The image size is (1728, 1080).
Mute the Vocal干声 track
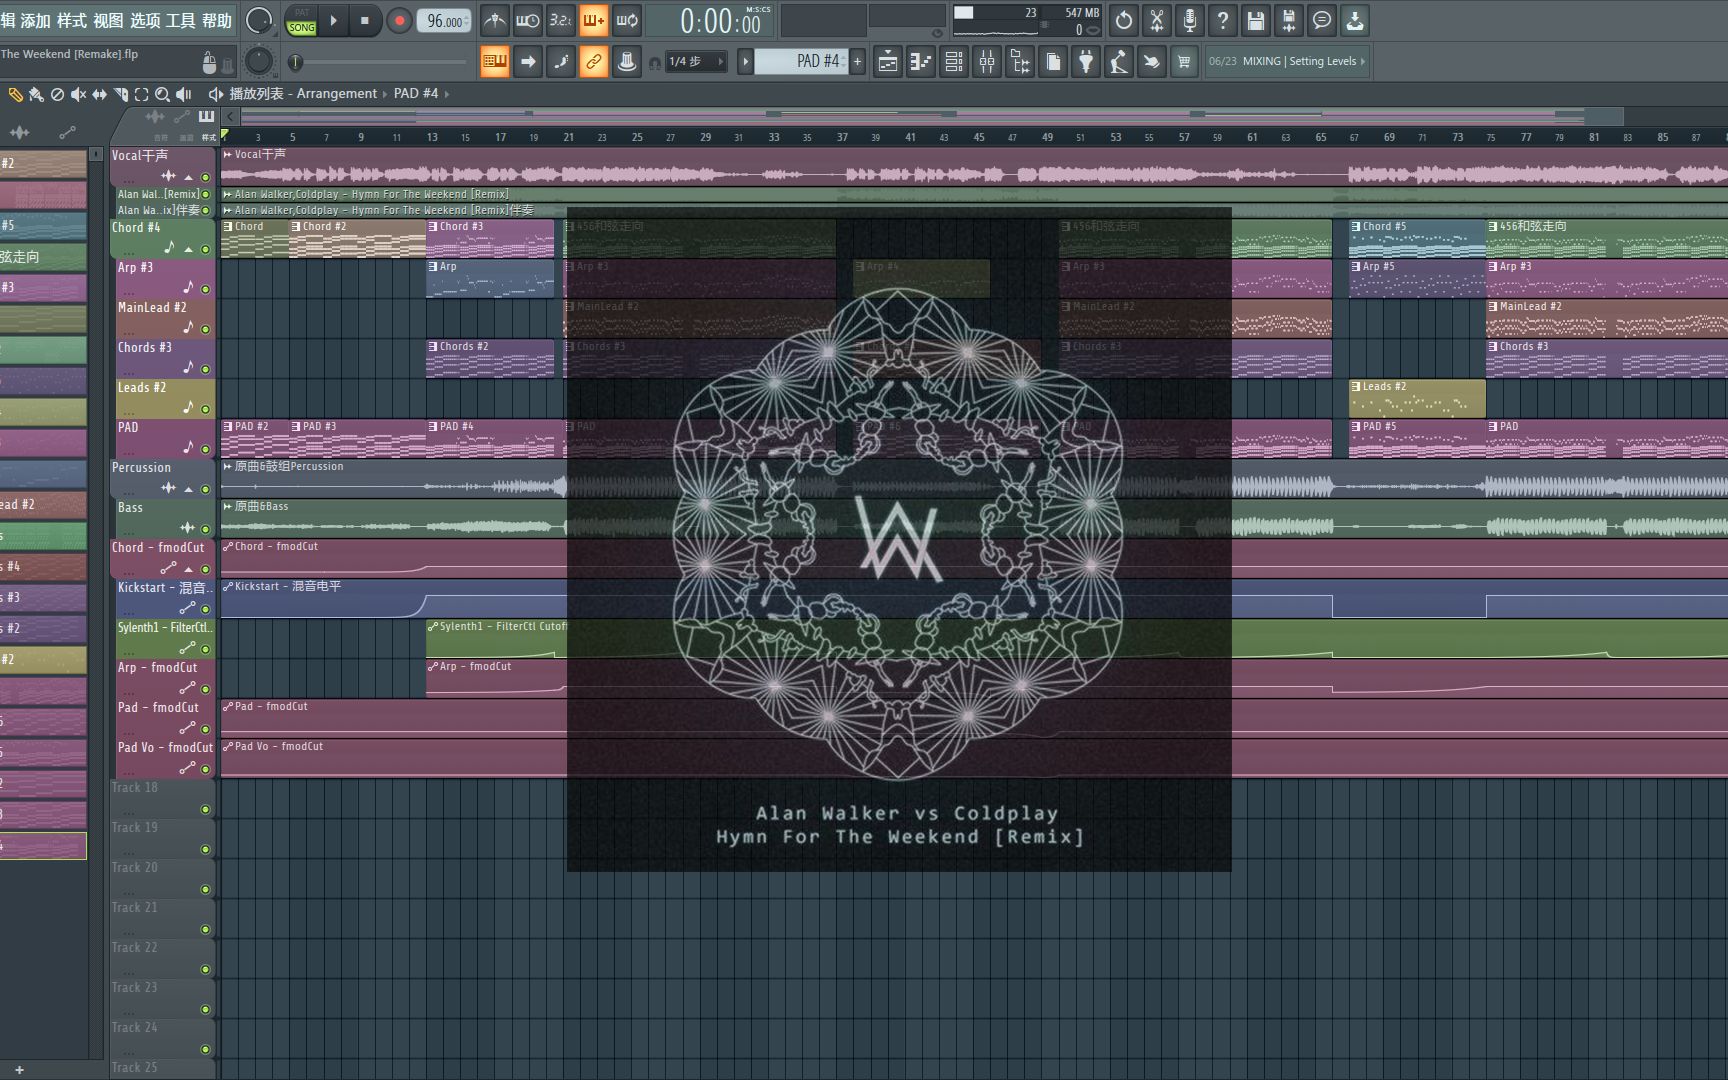click(x=205, y=177)
